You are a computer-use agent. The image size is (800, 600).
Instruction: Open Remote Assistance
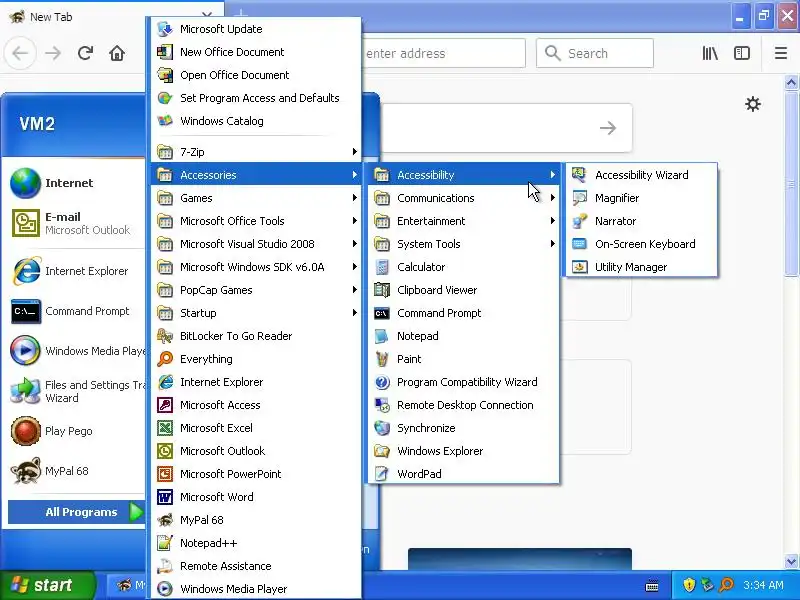256,566
